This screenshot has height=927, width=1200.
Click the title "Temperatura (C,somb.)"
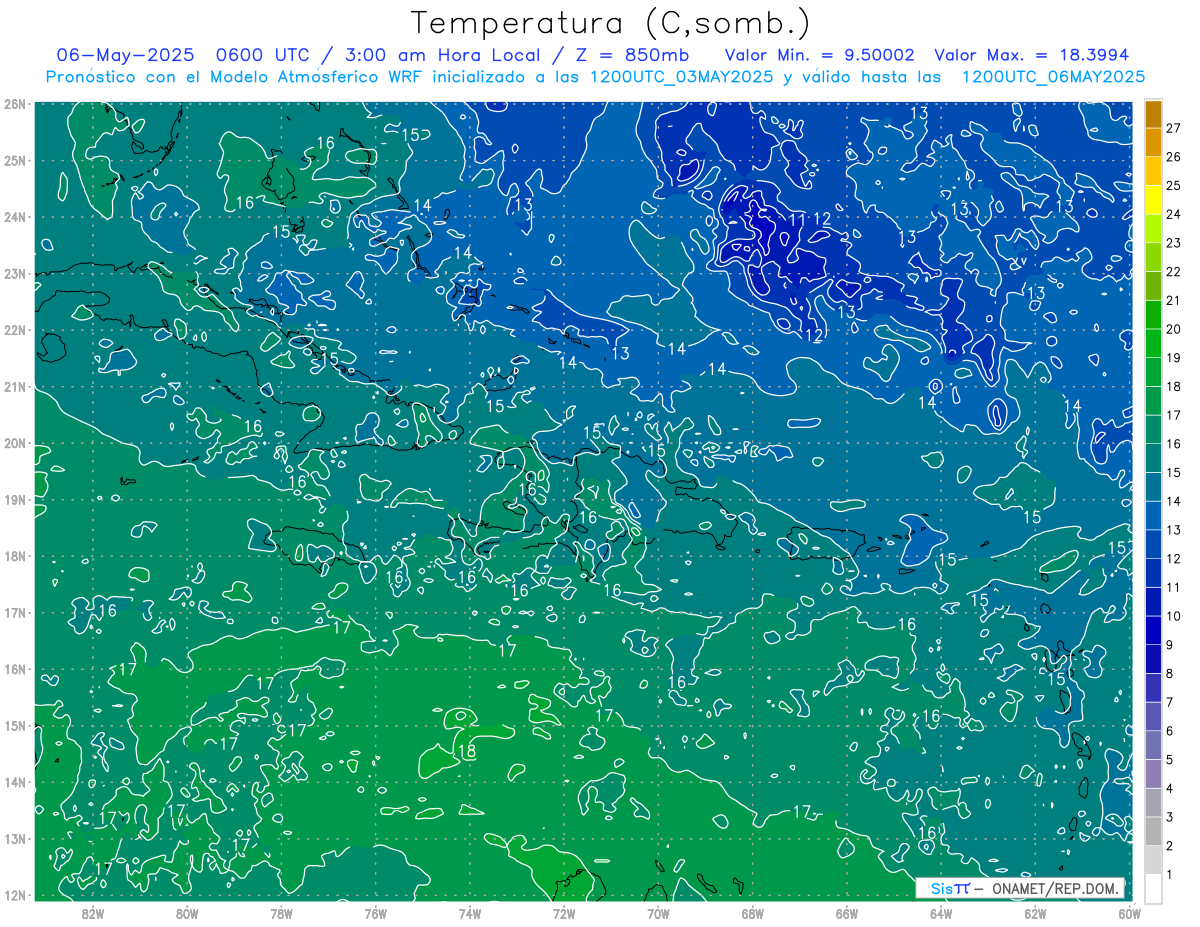tap(611, 23)
